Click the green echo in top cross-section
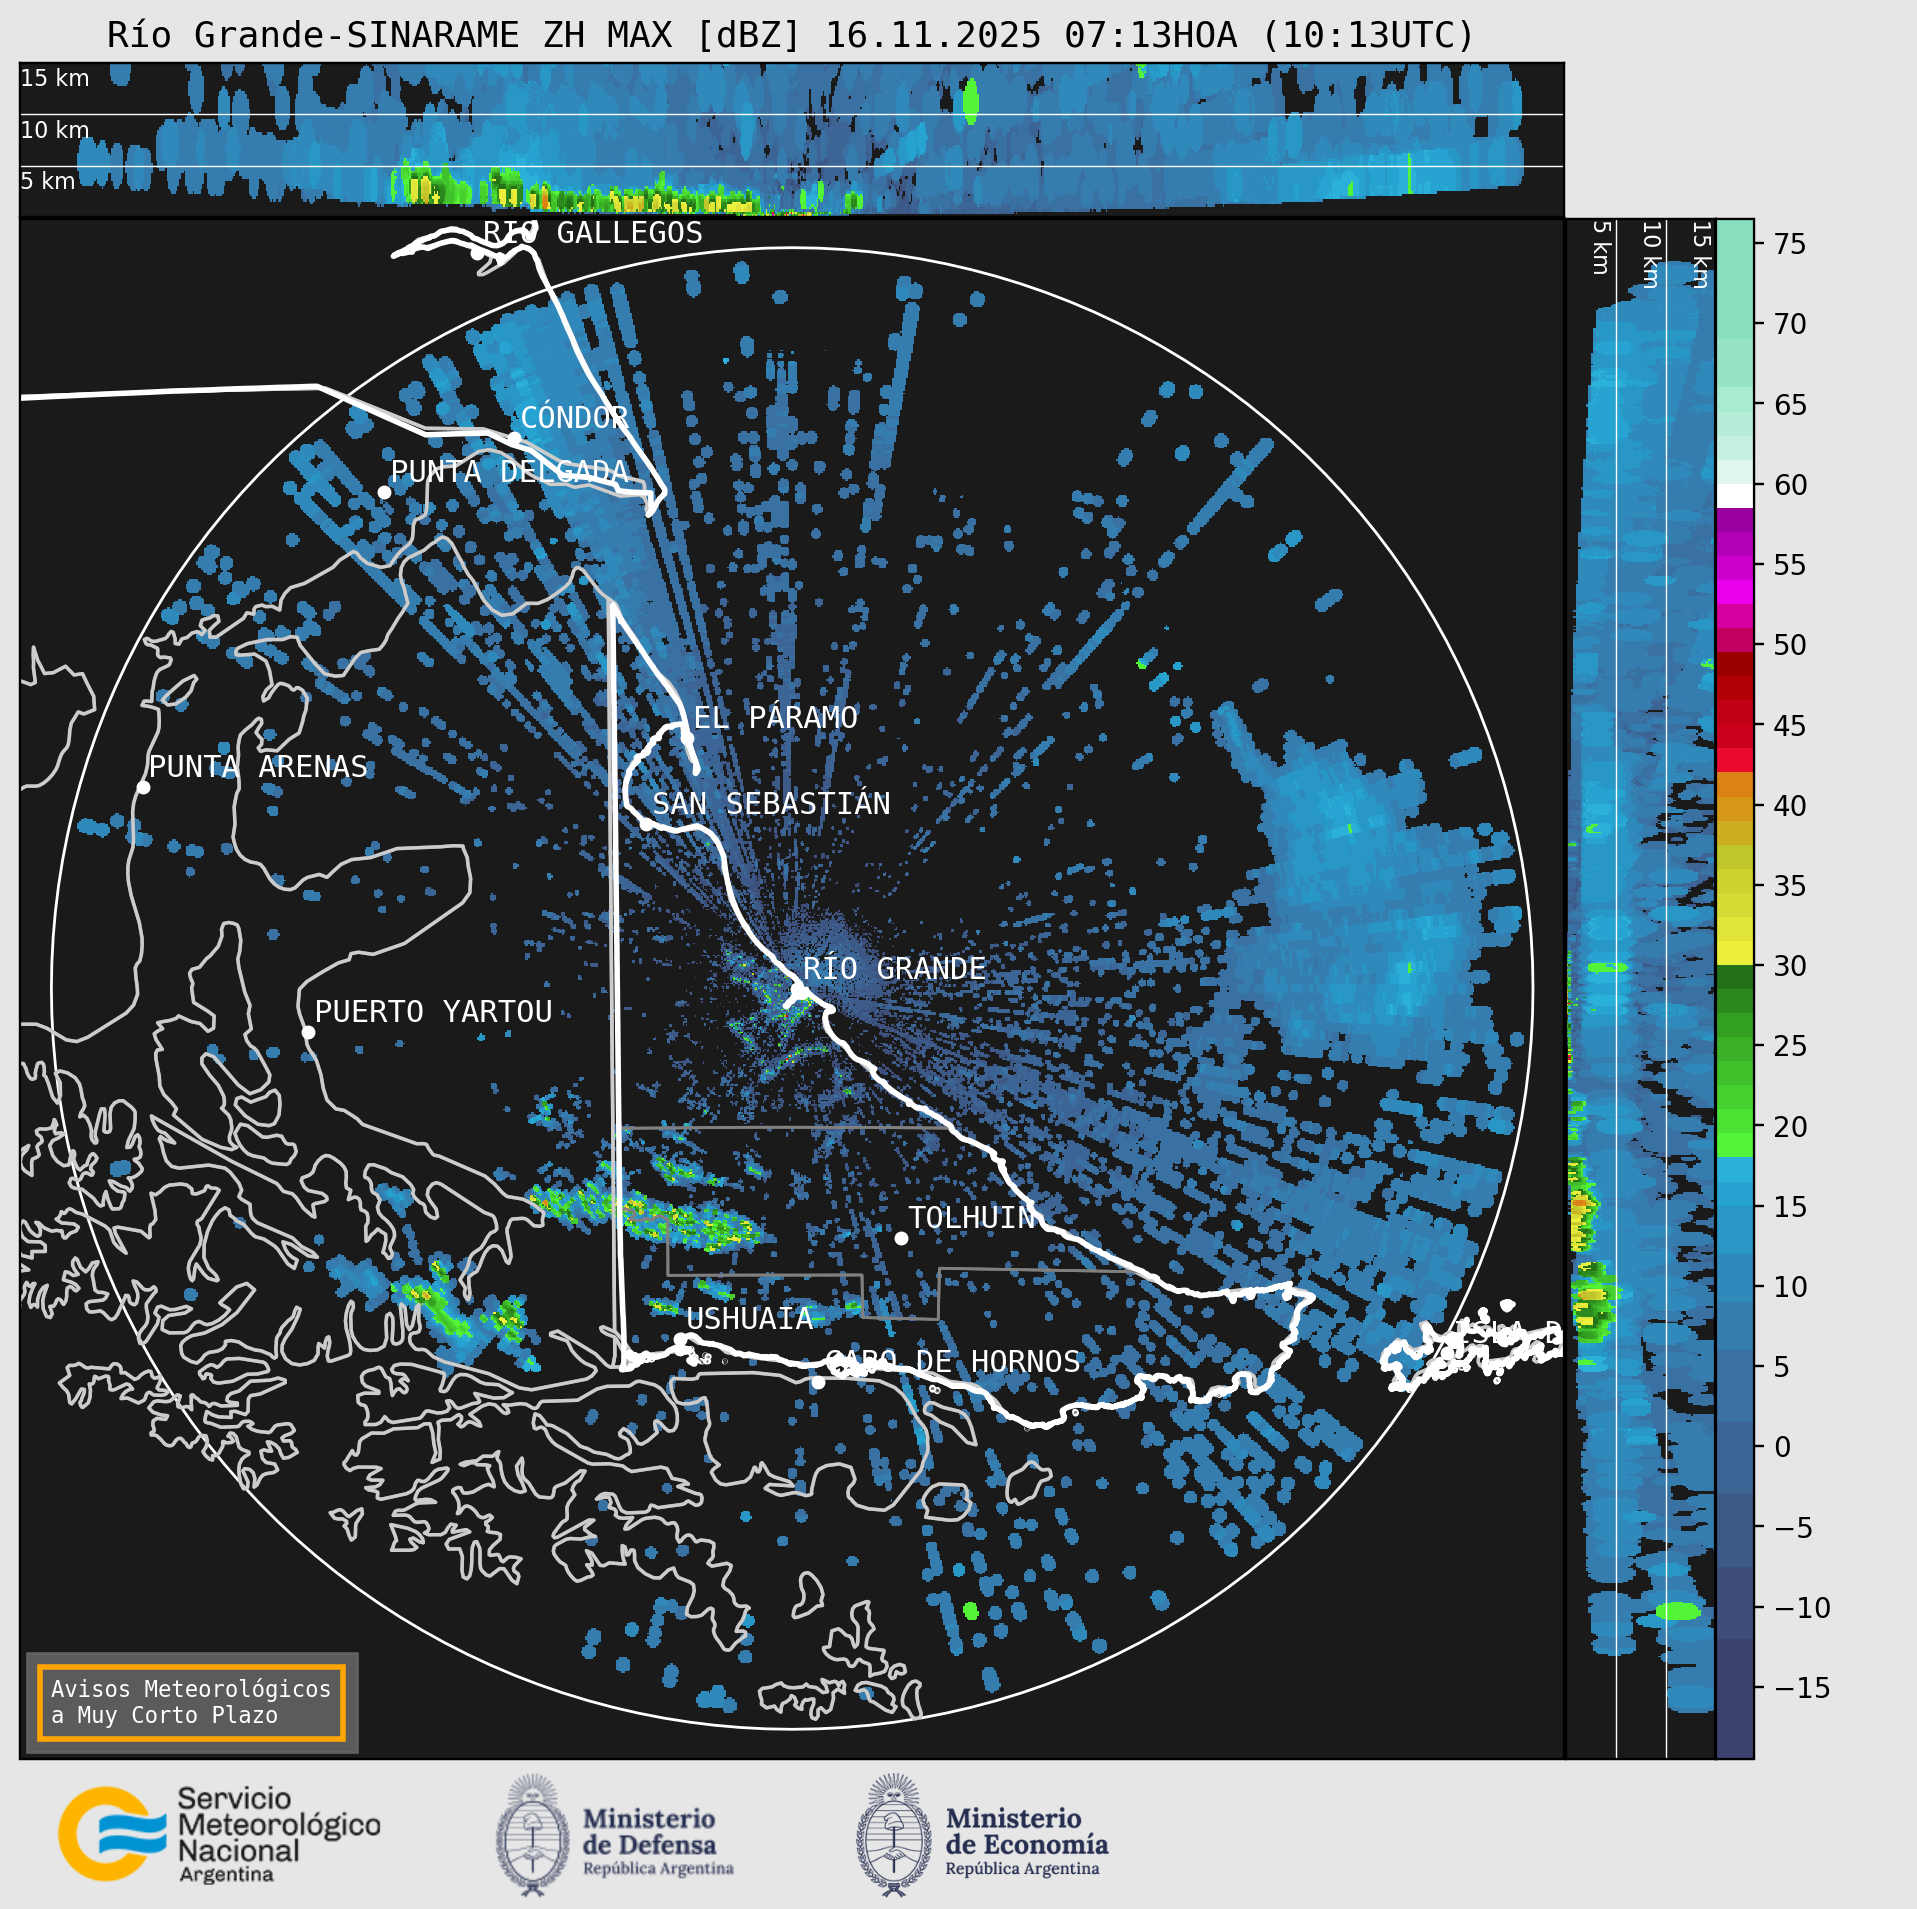The height and width of the screenshot is (1909, 1917). pyautogui.click(x=970, y=102)
